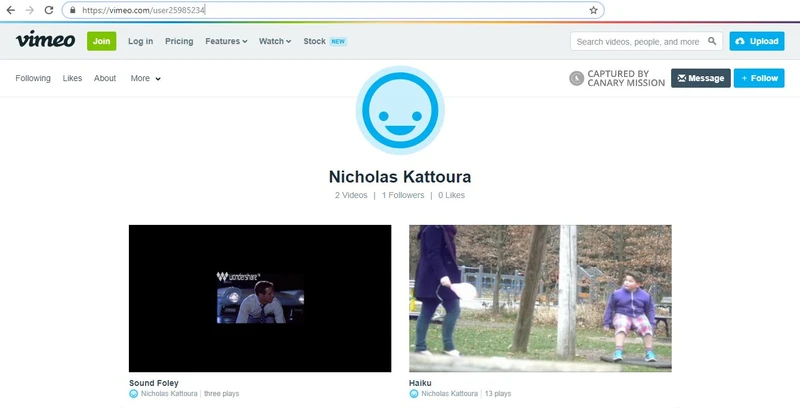Click the browser forward arrow
Viewport: 800px width, 408px height.
pyautogui.click(x=30, y=10)
